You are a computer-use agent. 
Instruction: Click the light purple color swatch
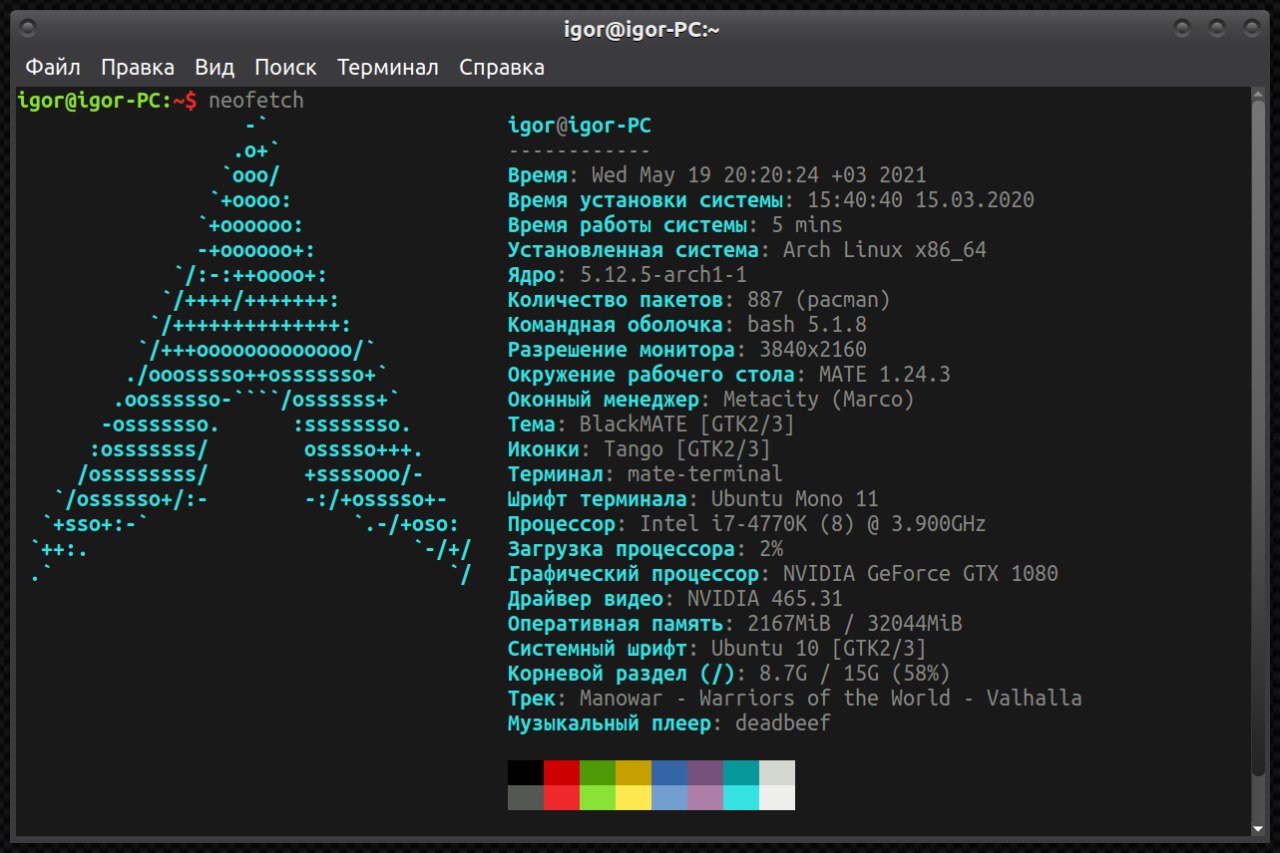tap(706, 797)
